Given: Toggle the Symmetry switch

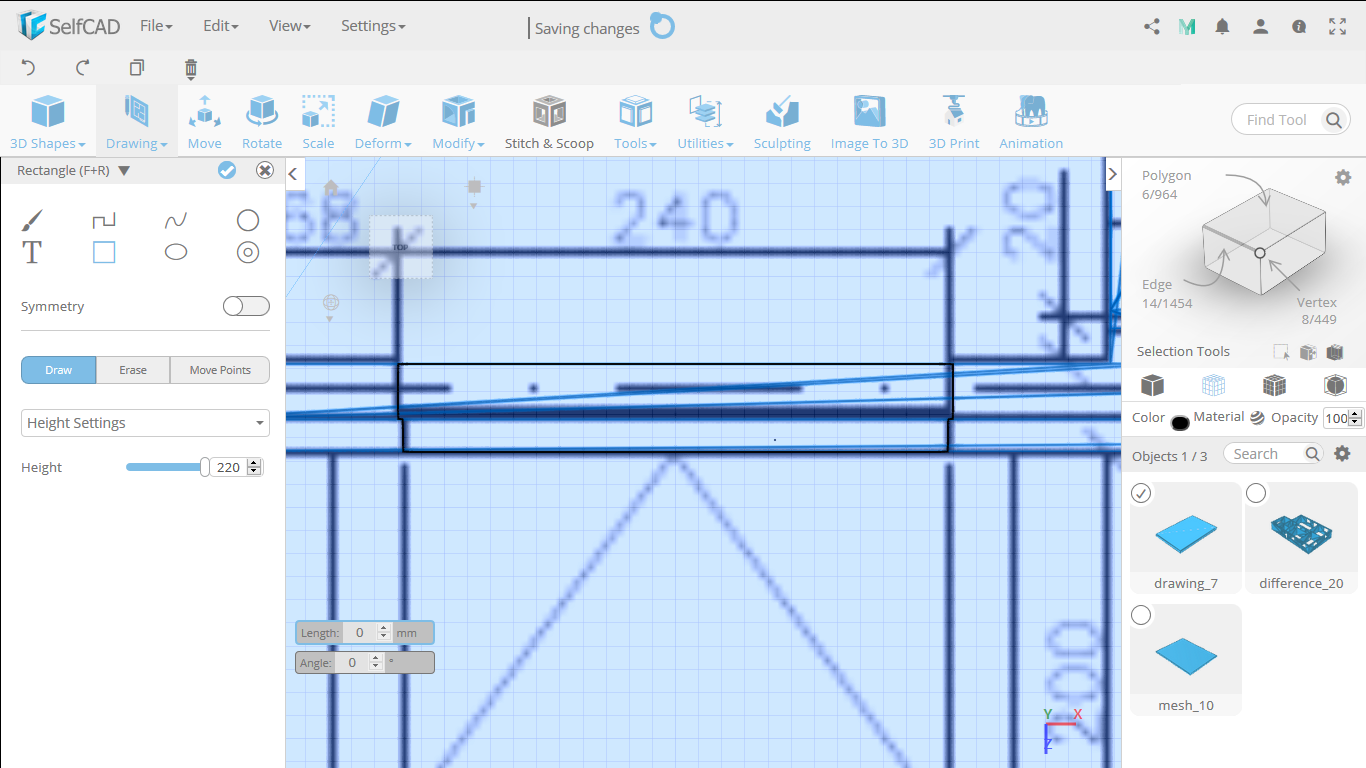Looking at the screenshot, I should 246,306.
